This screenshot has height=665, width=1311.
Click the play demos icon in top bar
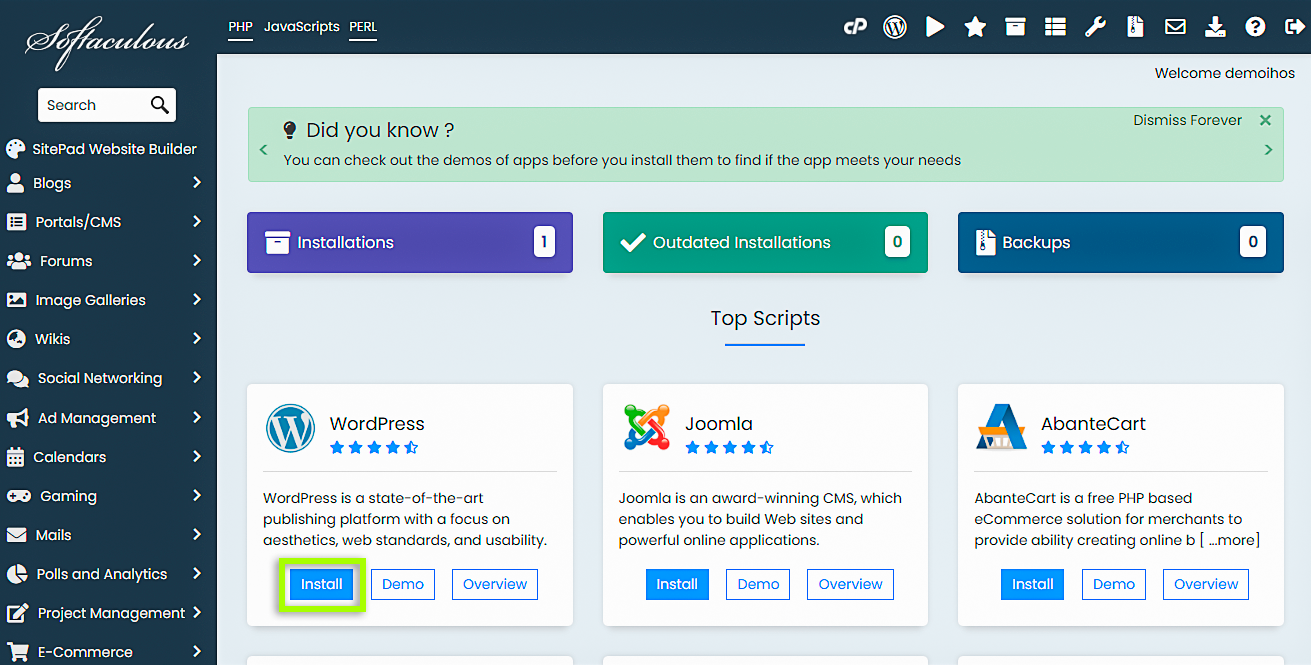[935, 27]
